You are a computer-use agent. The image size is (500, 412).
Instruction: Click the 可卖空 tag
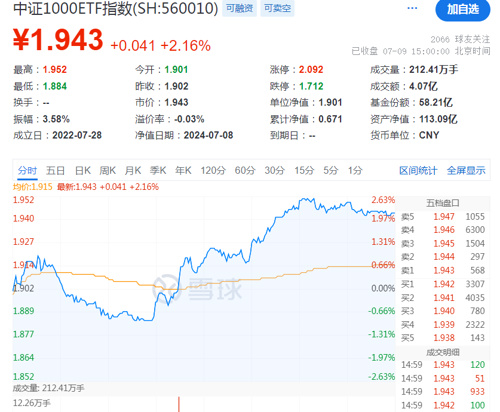pos(277,8)
